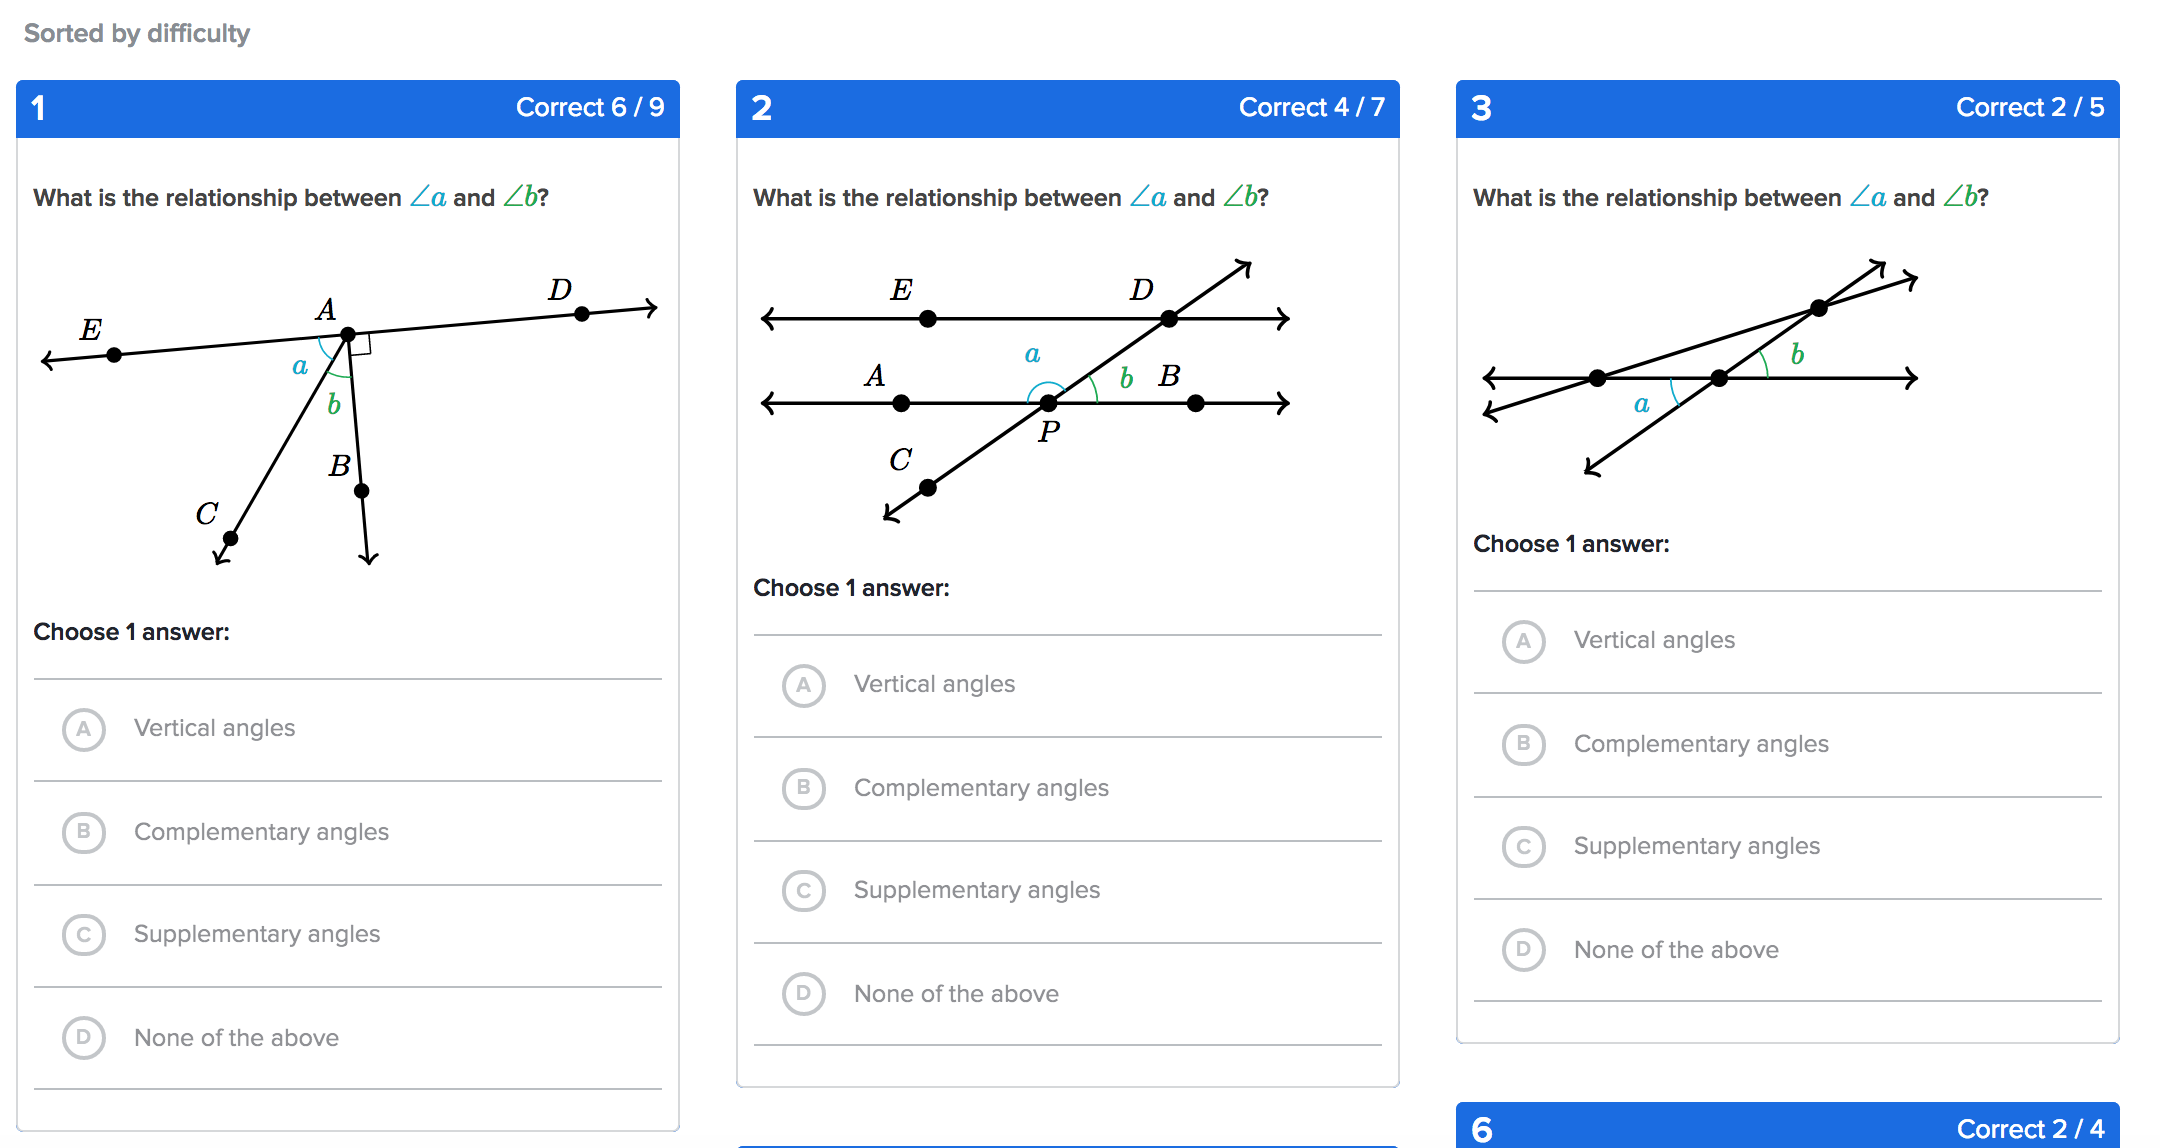Open question 3 header showing Correct 2 / 5

tap(1788, 108)
